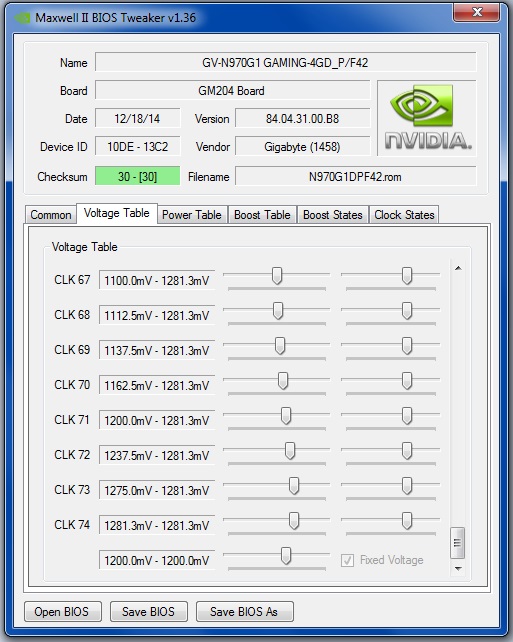The image size is (513, 642).
Task: Click CLK 73 maximum voltage slider handle
Action: click(x=407, y=486)
